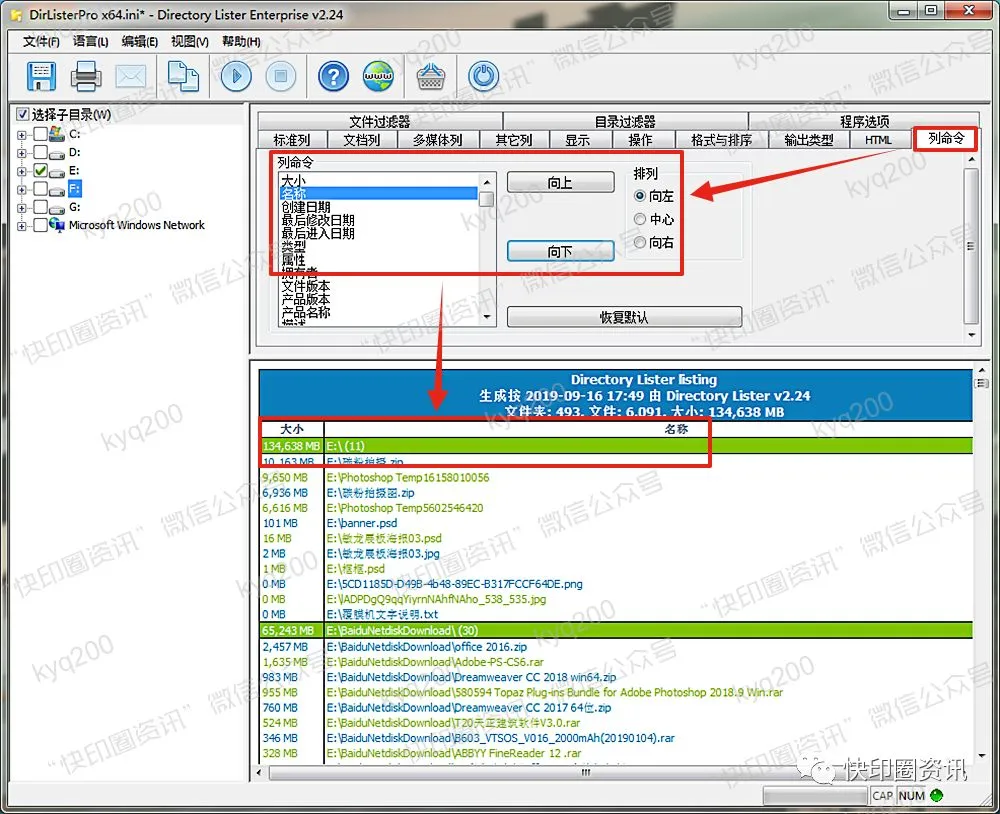Switch to the 格式与排序 tab
This screenshot has height=814, width=1000.
coord(721,140)
